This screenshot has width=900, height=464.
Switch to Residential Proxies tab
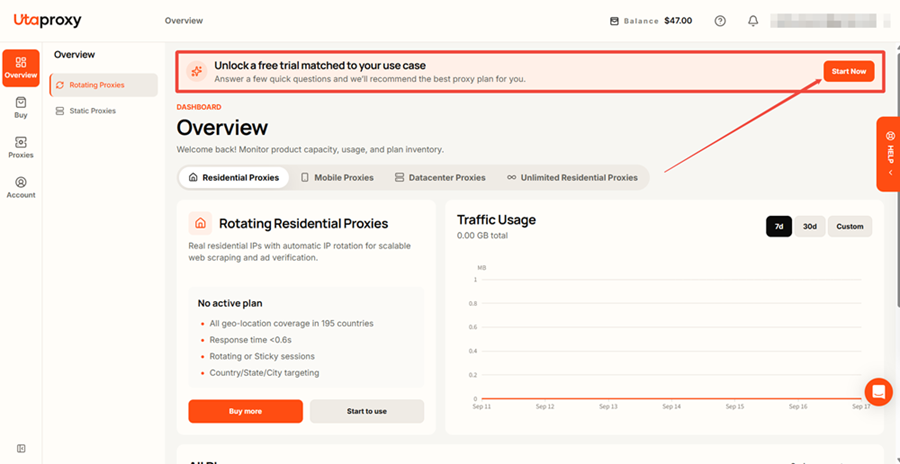point(234,177)
